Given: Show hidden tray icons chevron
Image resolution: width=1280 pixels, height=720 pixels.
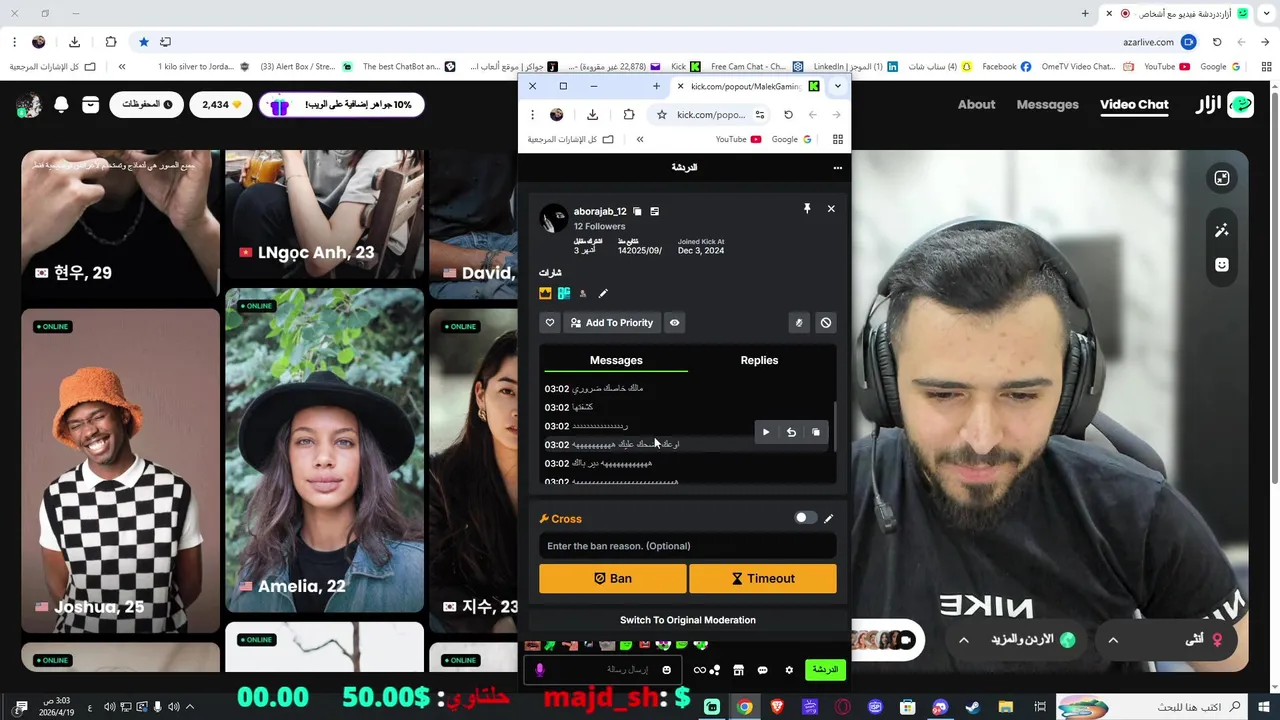Looking at the screenshot, I should [x=189, y=707].
